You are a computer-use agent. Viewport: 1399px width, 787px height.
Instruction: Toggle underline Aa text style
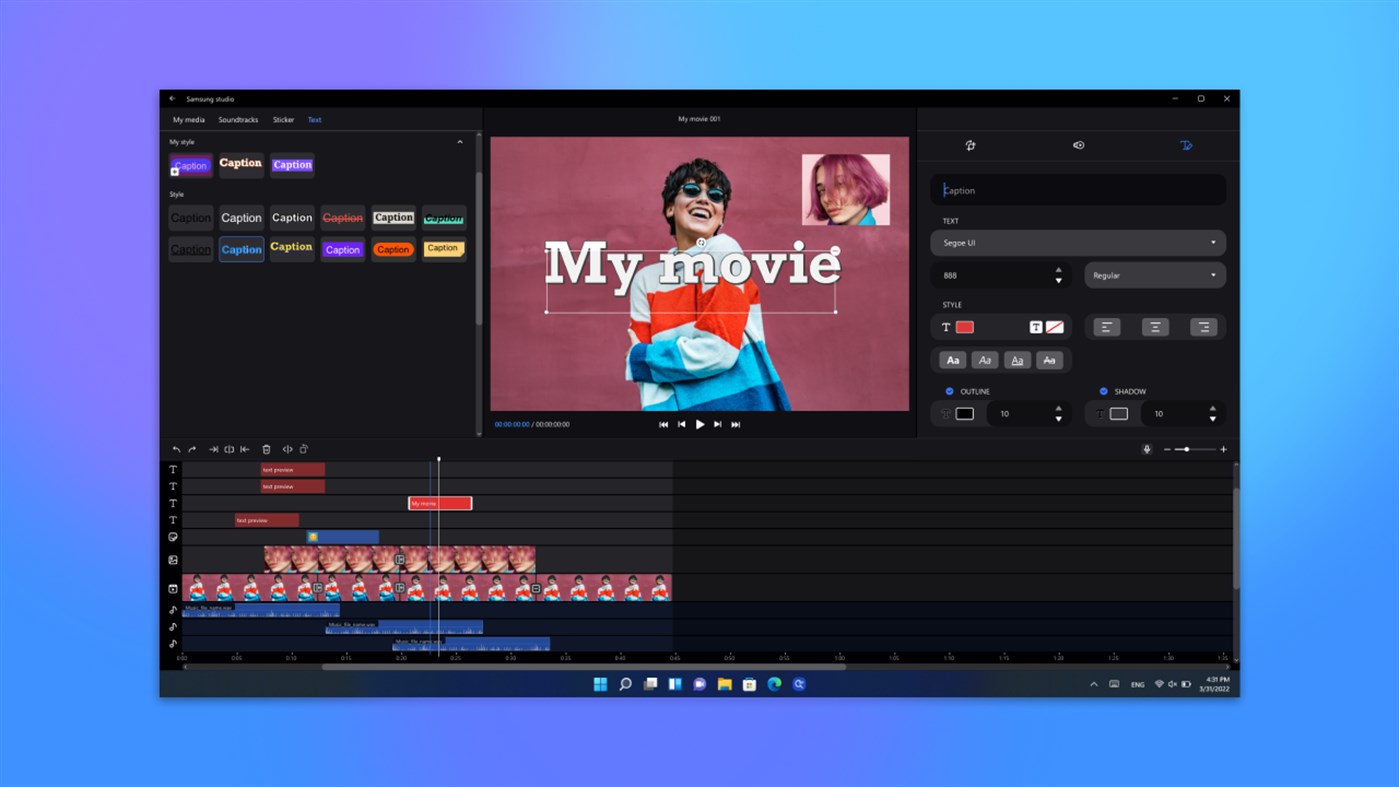click(1017, 360)
